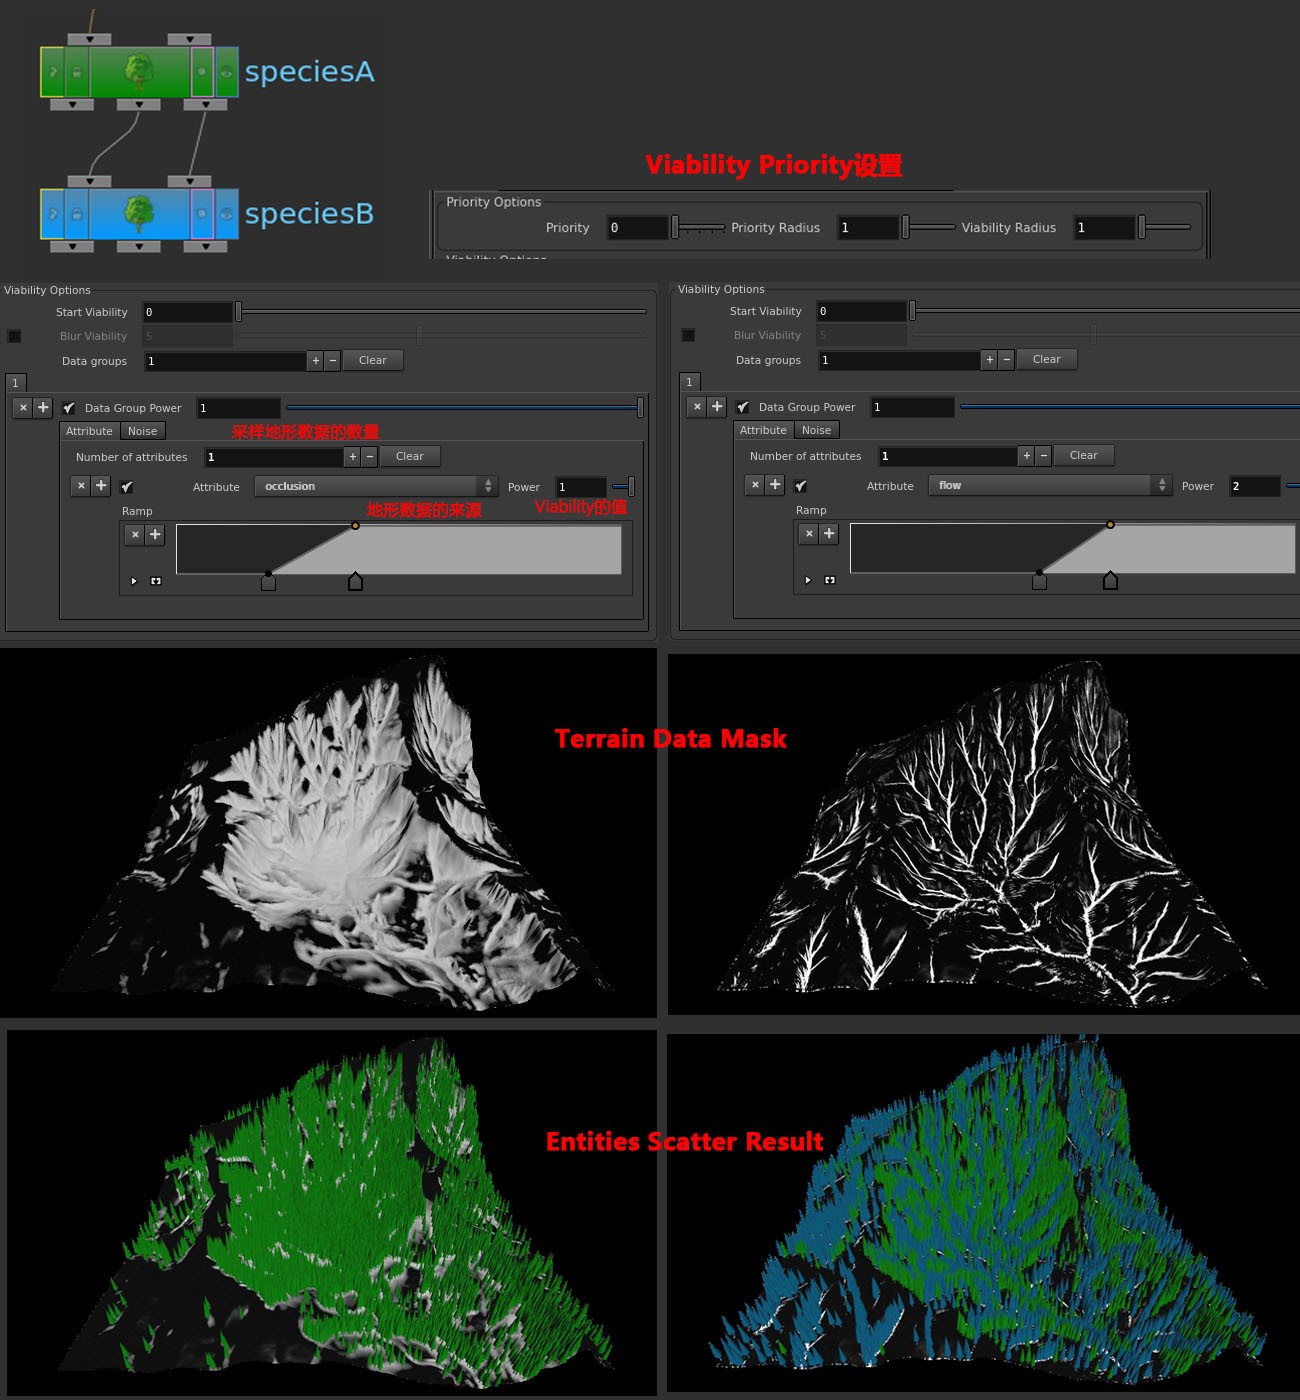The image size is (1300, 1400).
Task: Uncheck Data Group Power in the flow panel
Action: (x=743, y=407)
